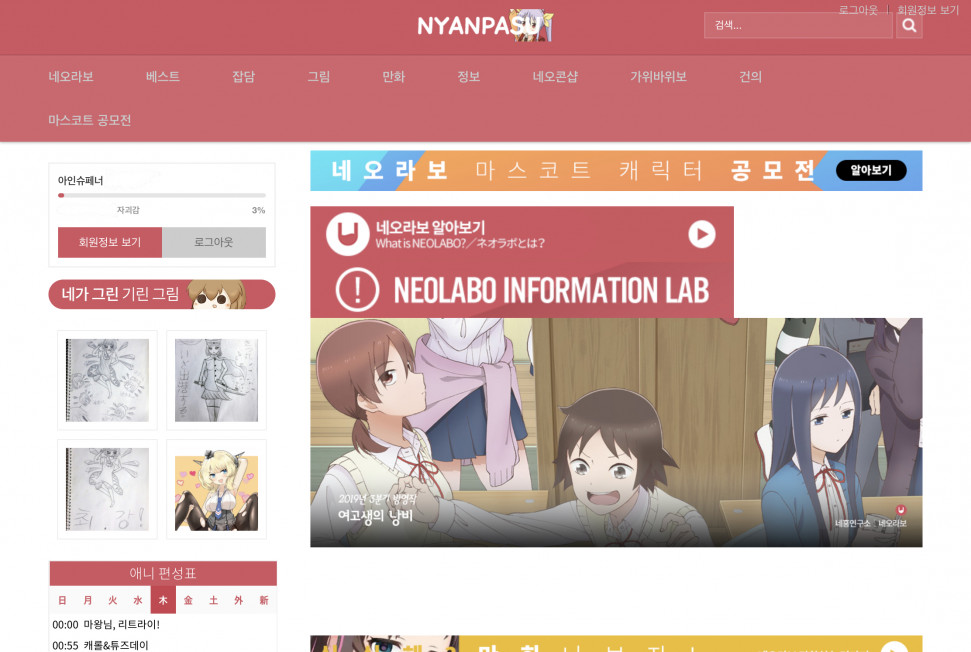Image resolution: width=971 pixels, height=652 pixels.
Task: Open the 잡담 menu item
Action: [x=243, y=77]
